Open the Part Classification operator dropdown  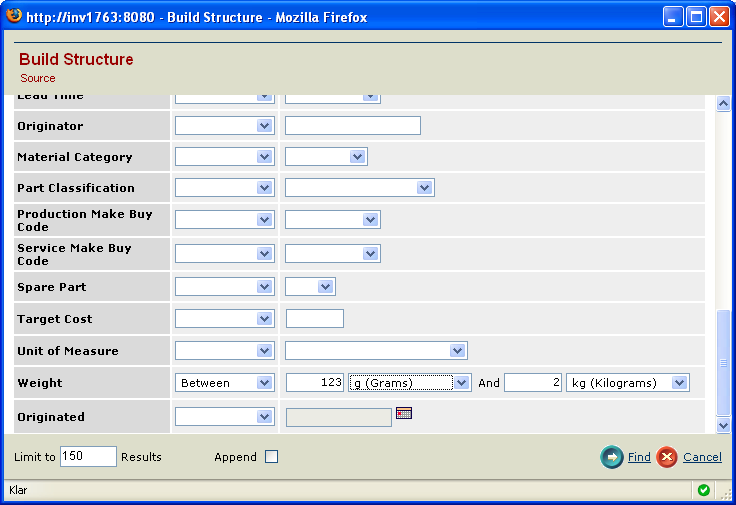click(224, 188)
